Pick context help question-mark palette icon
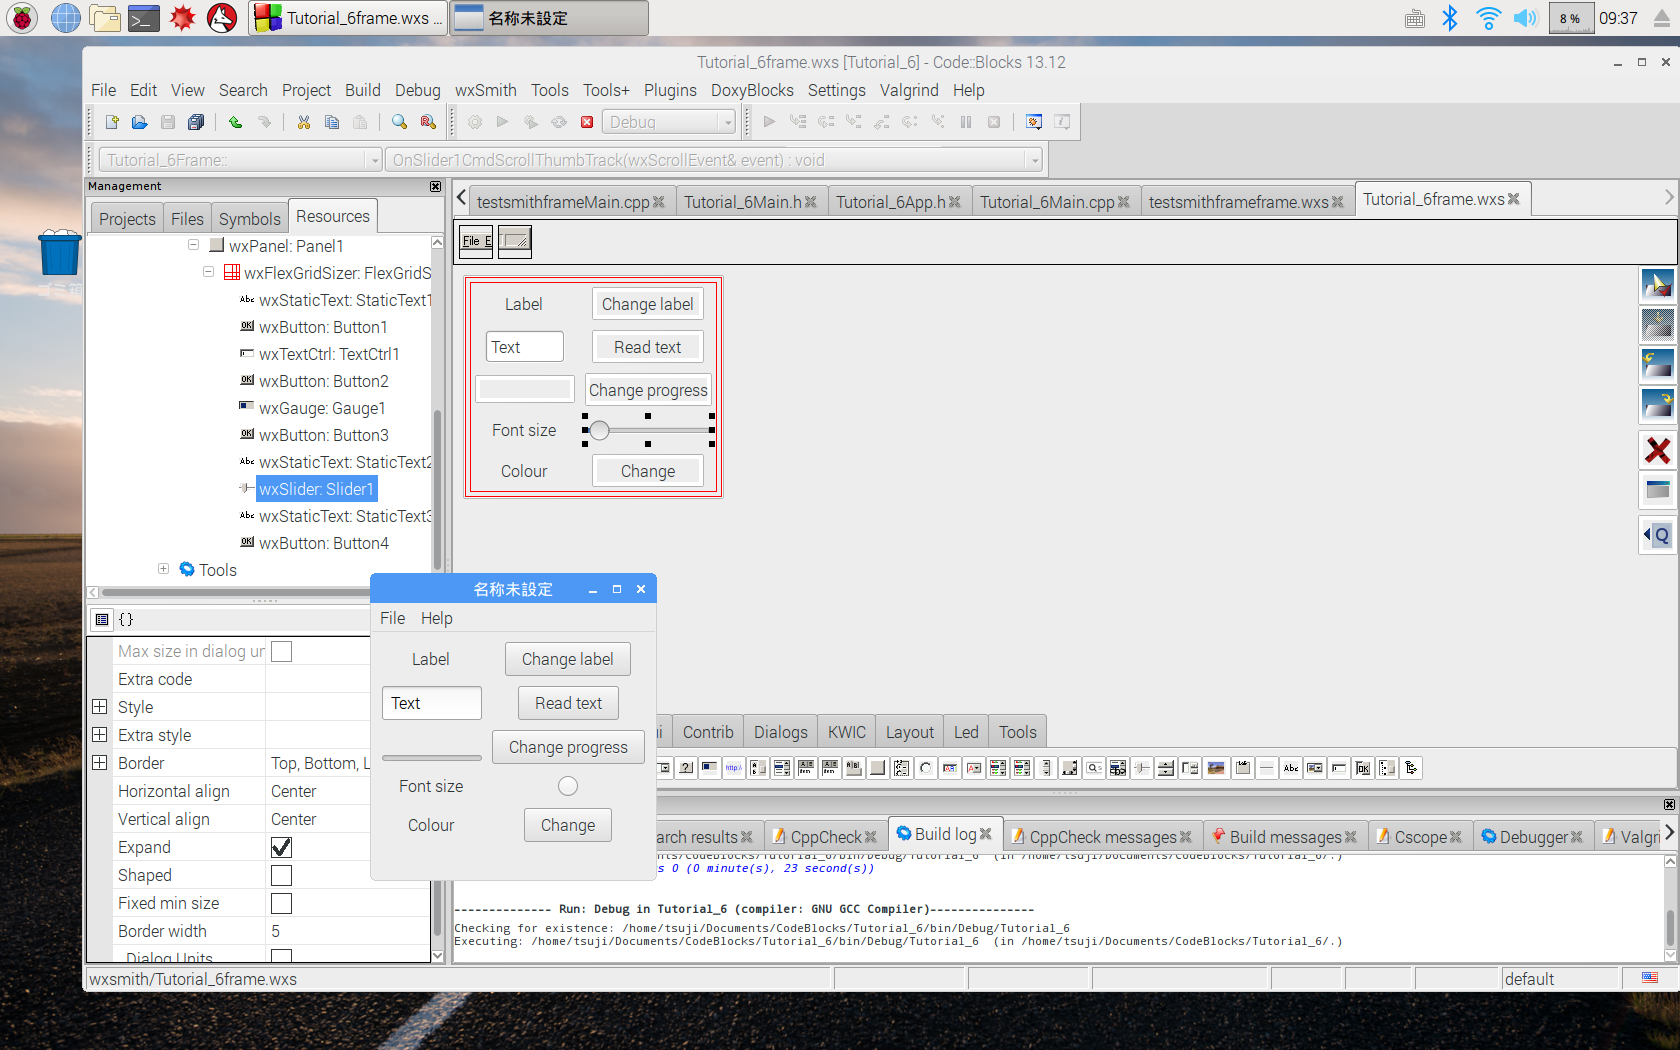Viewport: 1680px width, 1050px height. click(x=685, y=768)
